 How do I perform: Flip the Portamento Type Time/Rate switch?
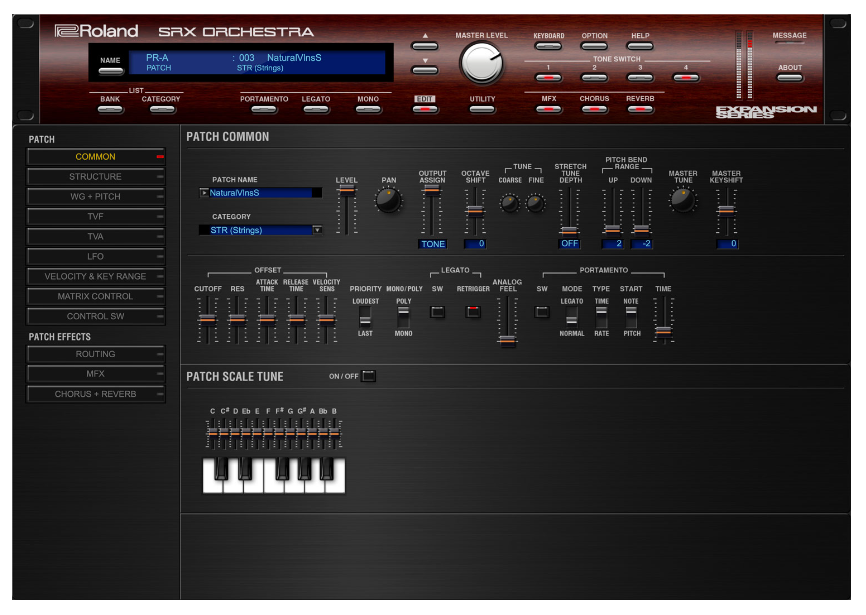point(601,317)
